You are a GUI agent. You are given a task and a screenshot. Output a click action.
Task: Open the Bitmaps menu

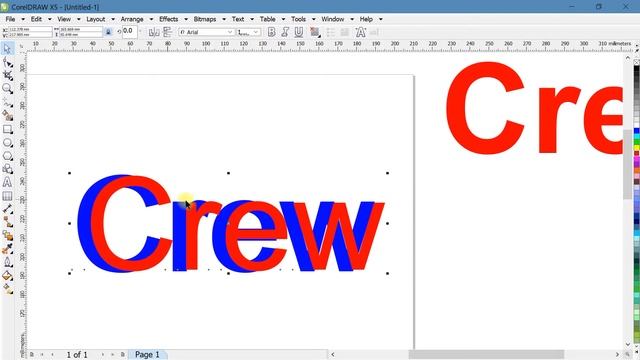(204, 19)
